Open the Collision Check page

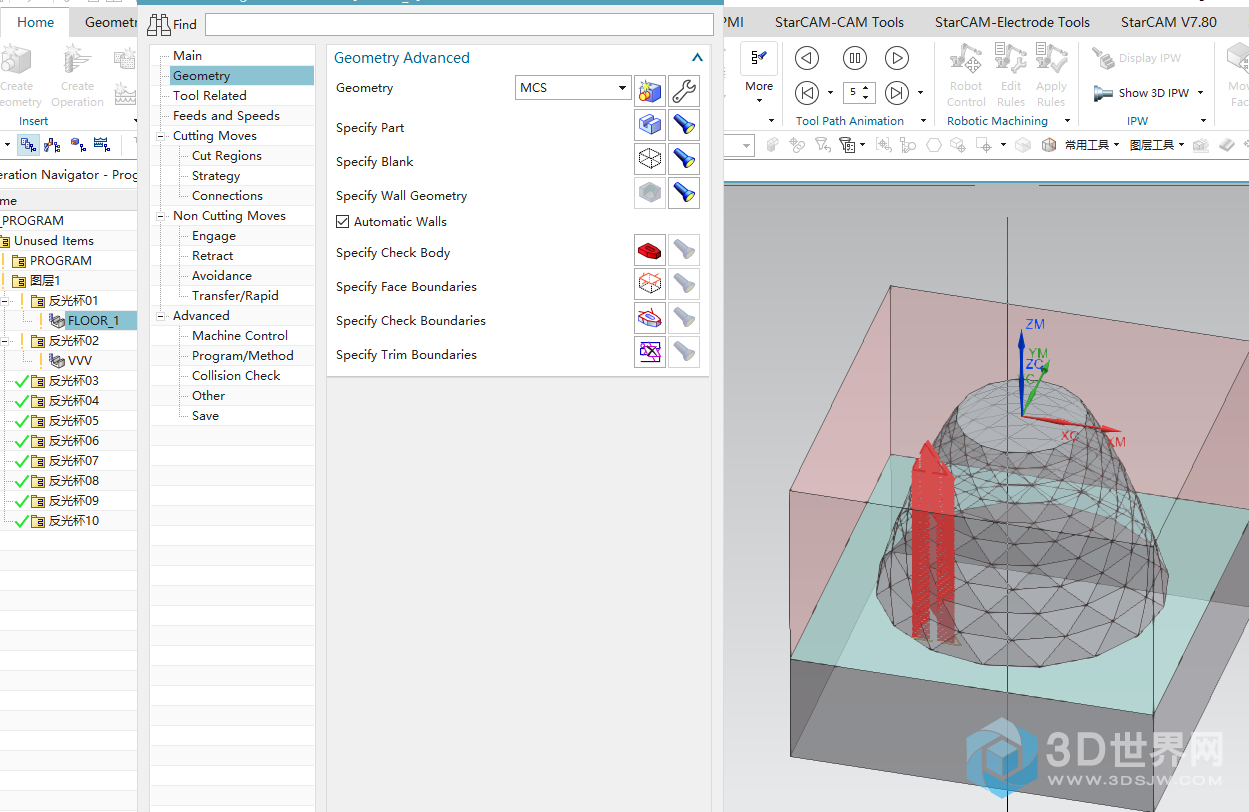tap(236, 376)
